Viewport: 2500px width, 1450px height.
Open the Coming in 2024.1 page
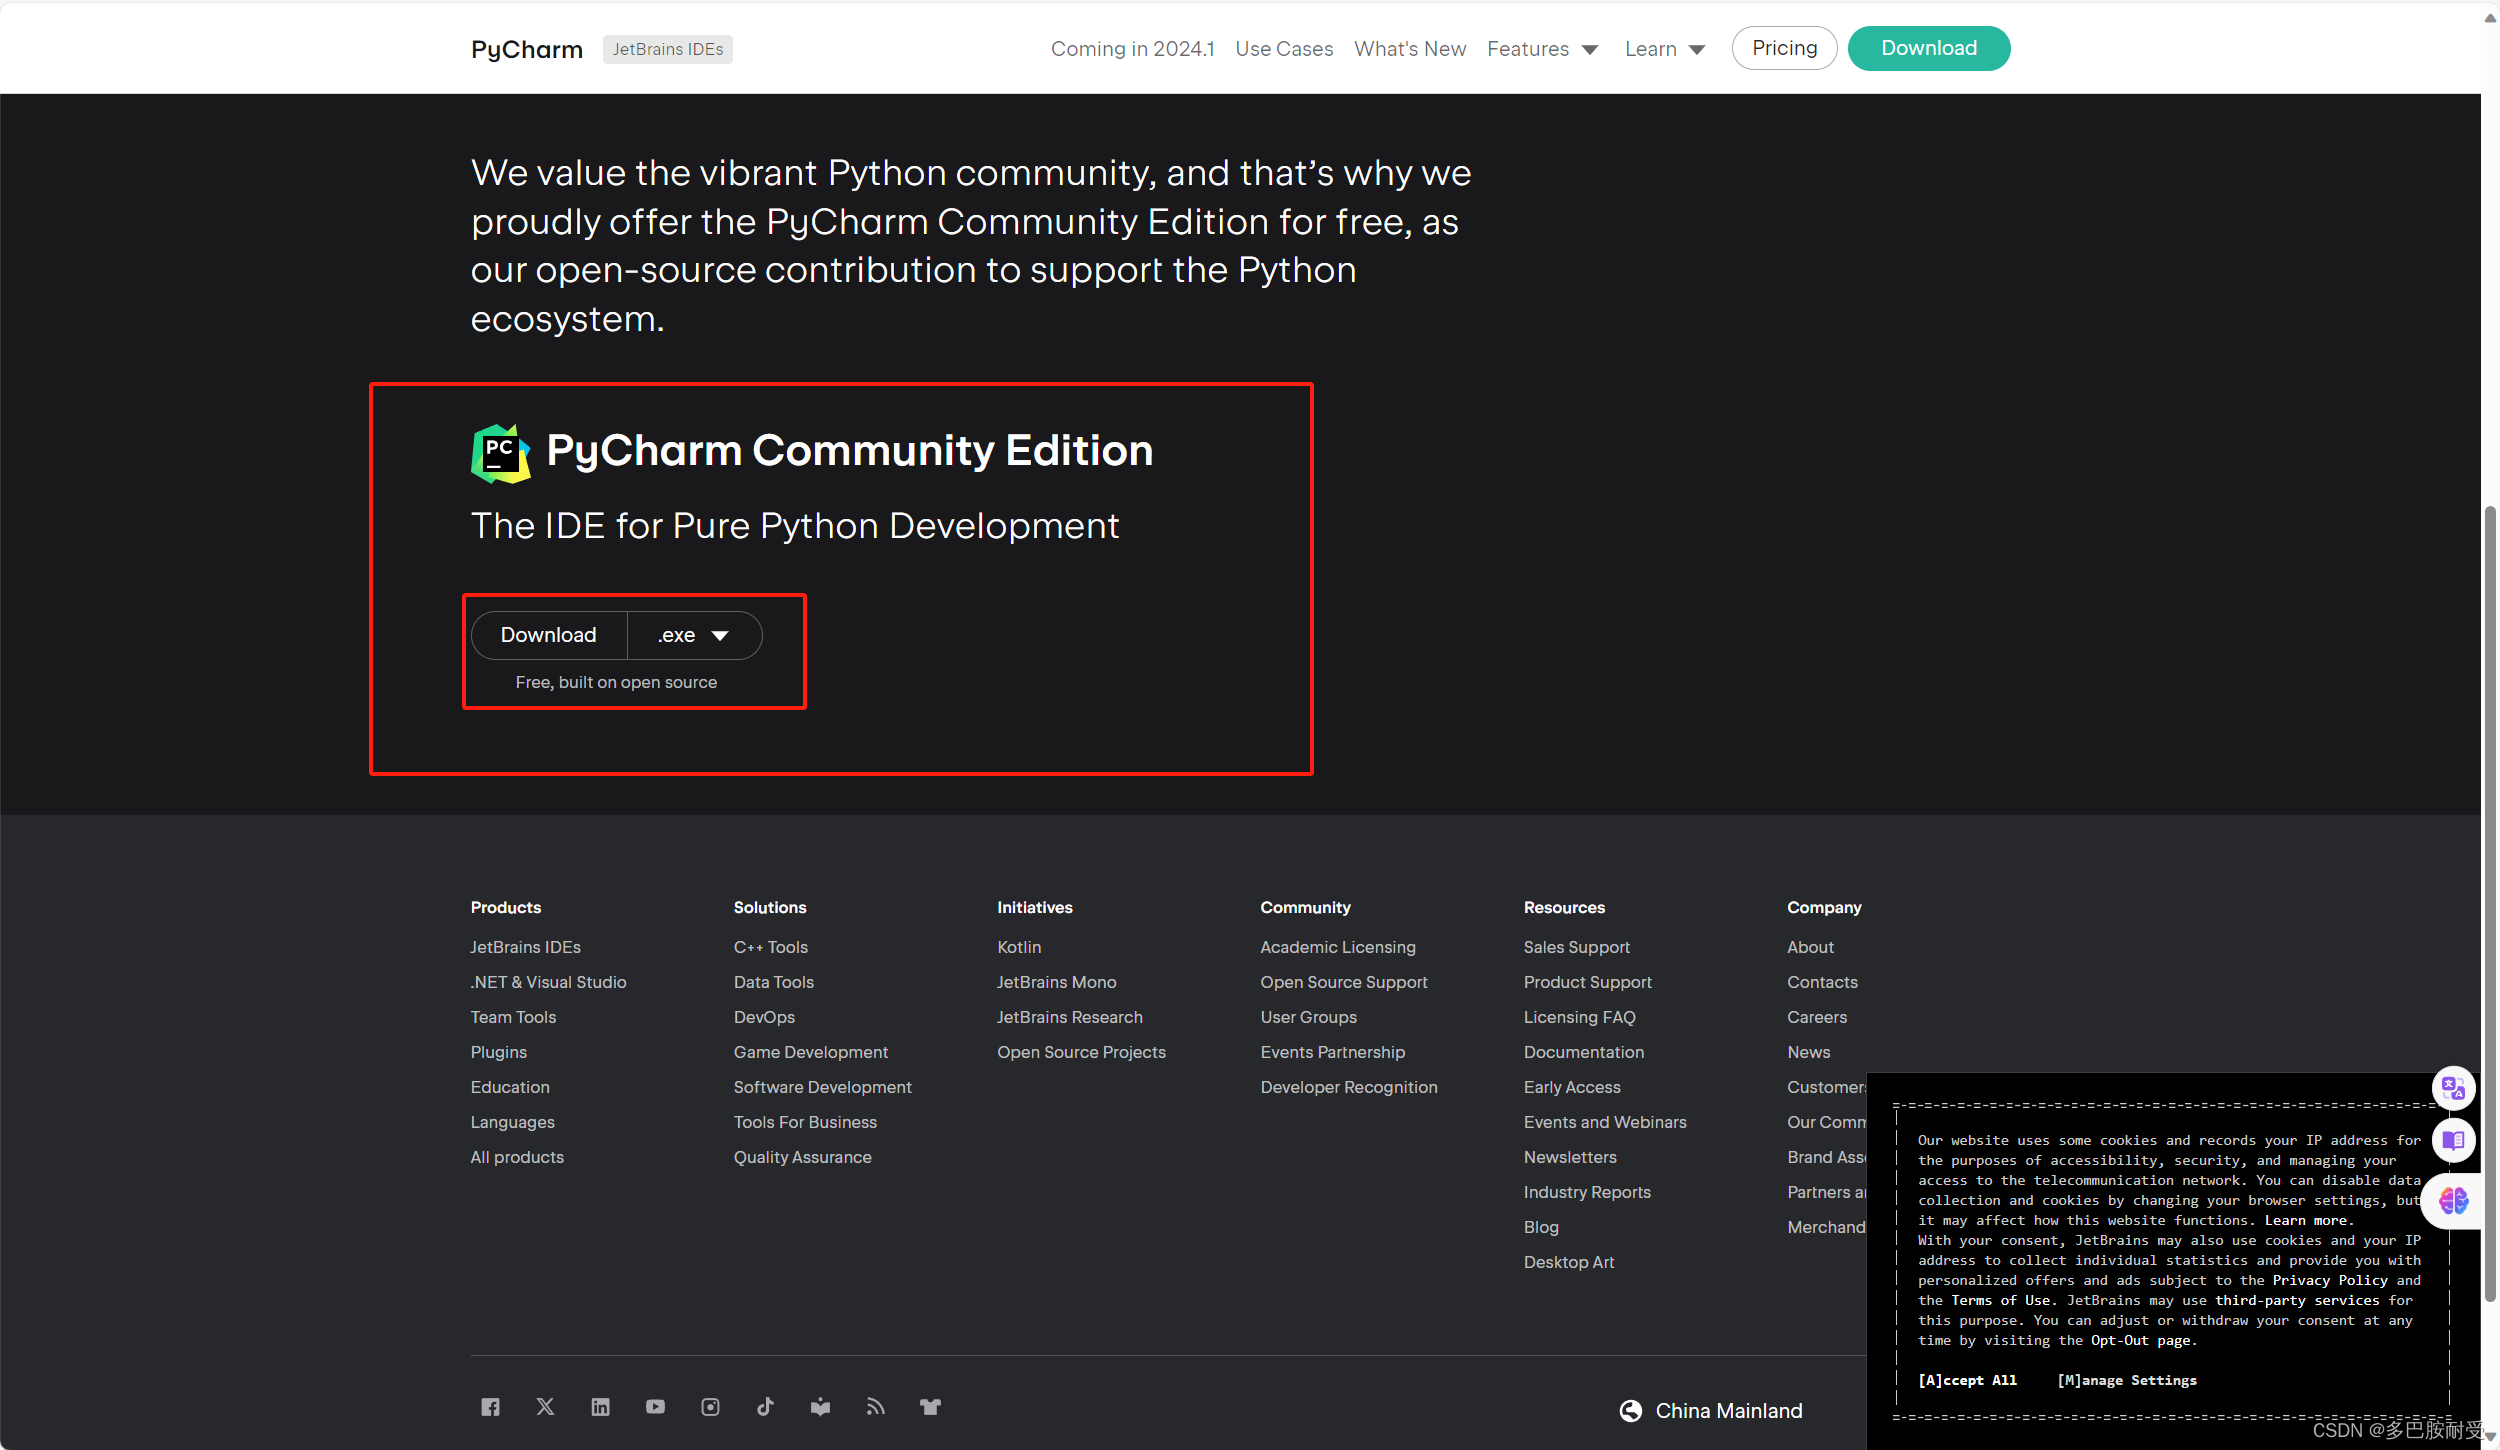pos(1132,49)
